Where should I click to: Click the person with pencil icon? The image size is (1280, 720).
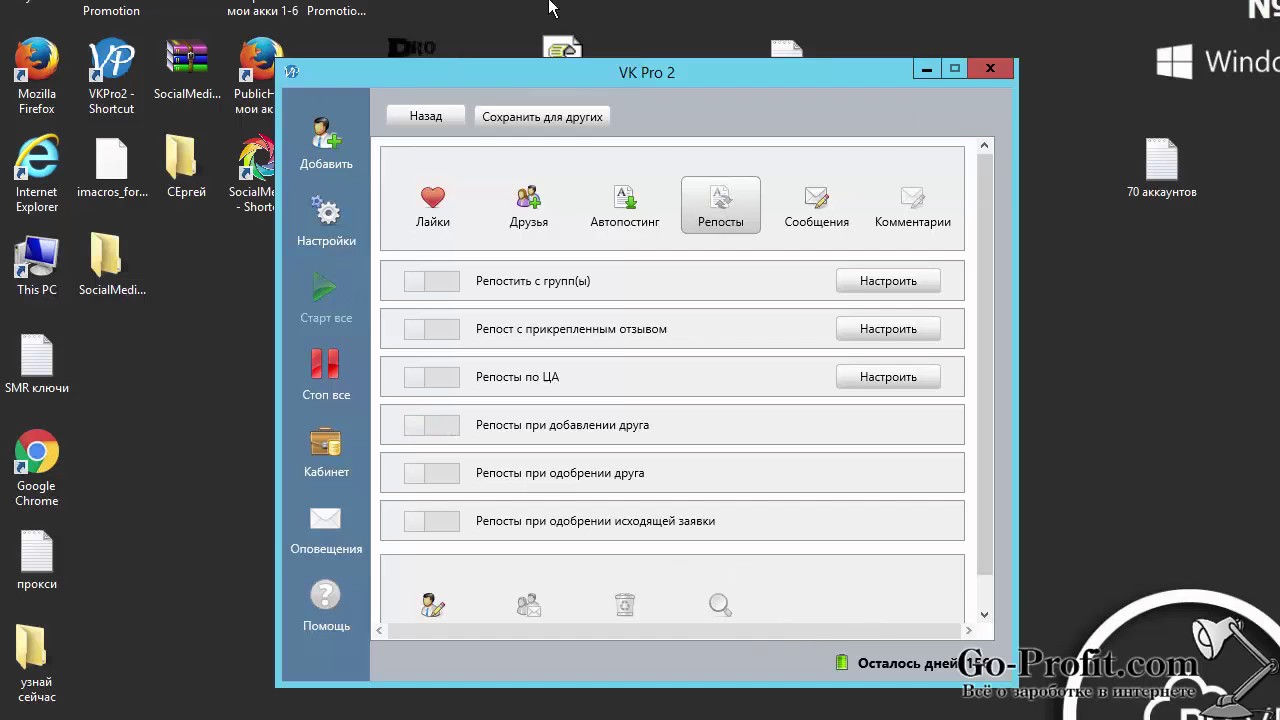[433, 605]
